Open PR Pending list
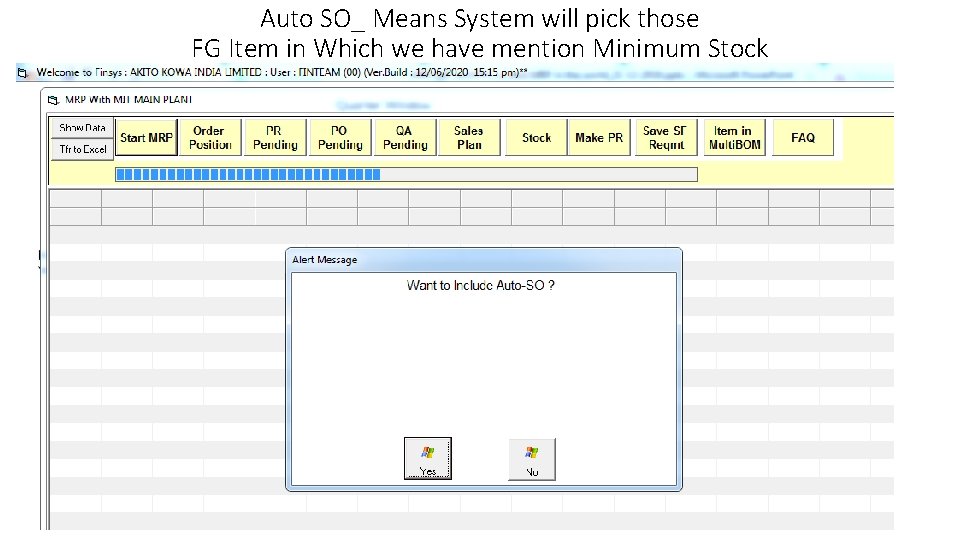Image resolution: width=960 pixels, height=540 pixels. (275, 138)
